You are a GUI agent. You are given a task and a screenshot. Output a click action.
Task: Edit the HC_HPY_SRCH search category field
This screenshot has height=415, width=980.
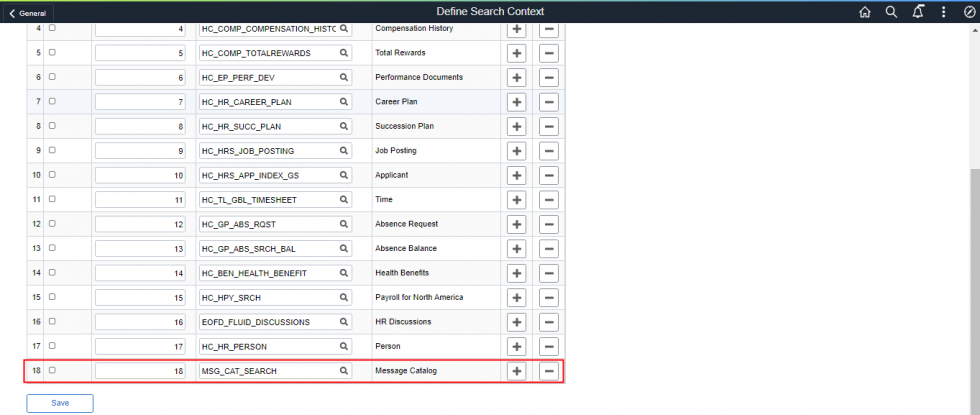pyautogui.click(x=275, y=298)
